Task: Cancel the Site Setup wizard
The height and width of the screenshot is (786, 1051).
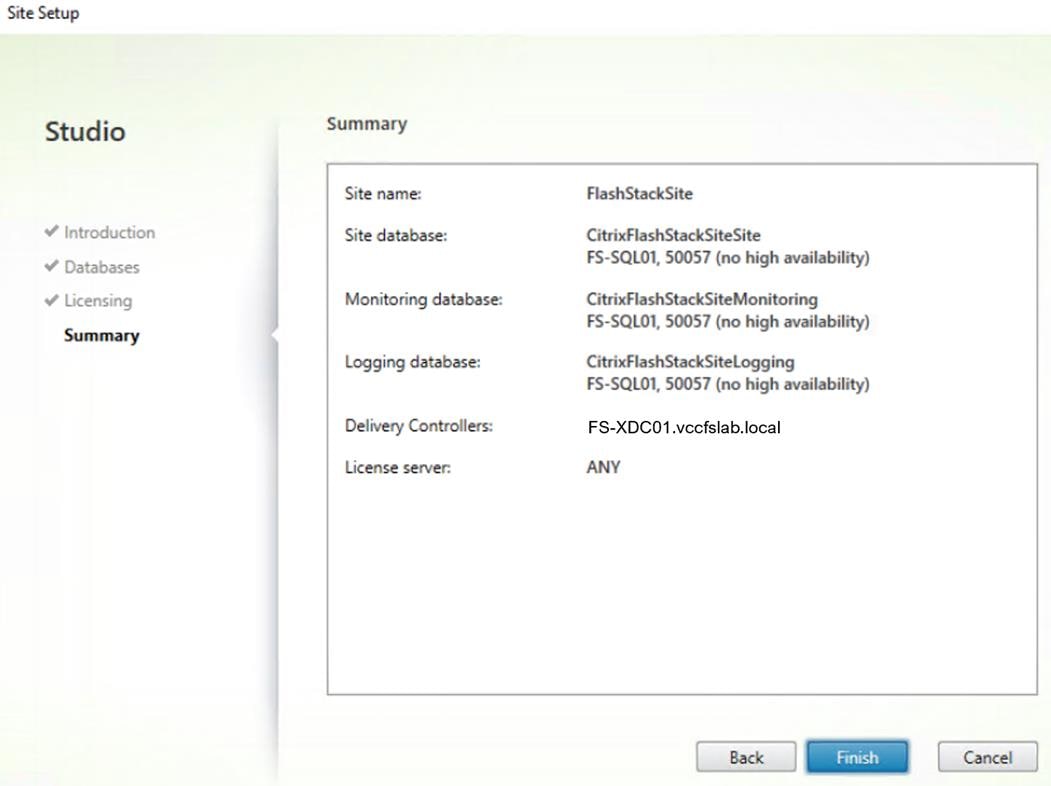Action: tap(987, 757)
